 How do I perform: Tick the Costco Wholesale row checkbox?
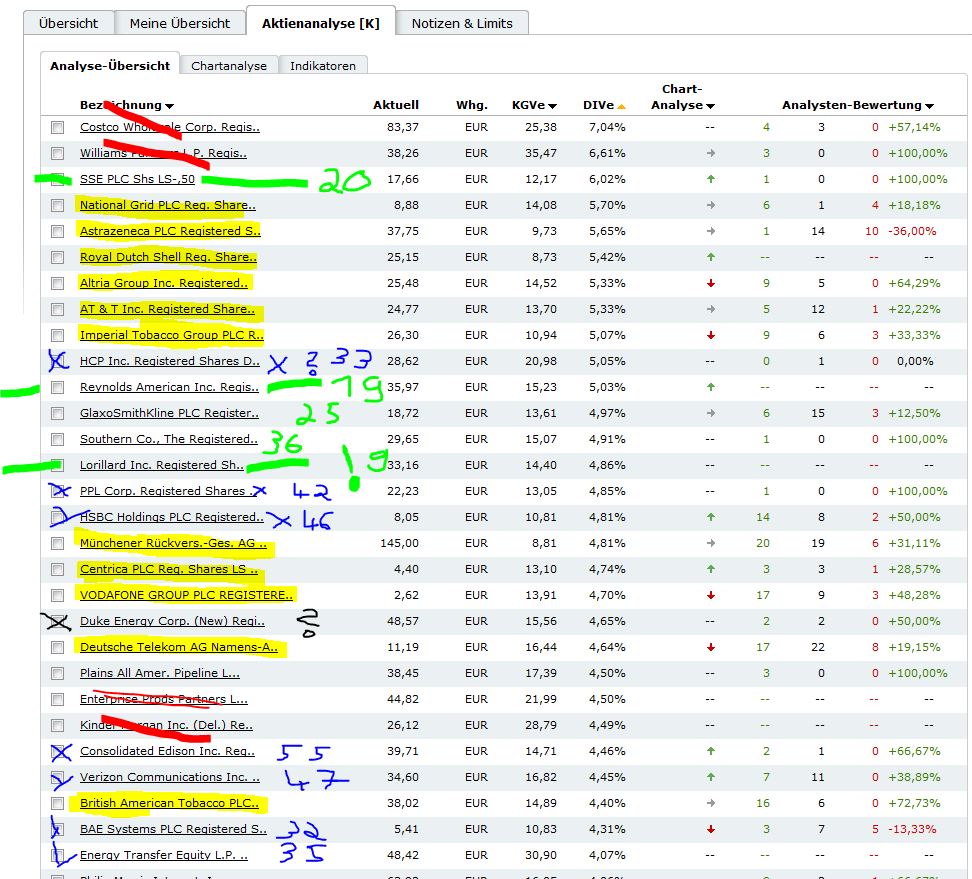58,127
